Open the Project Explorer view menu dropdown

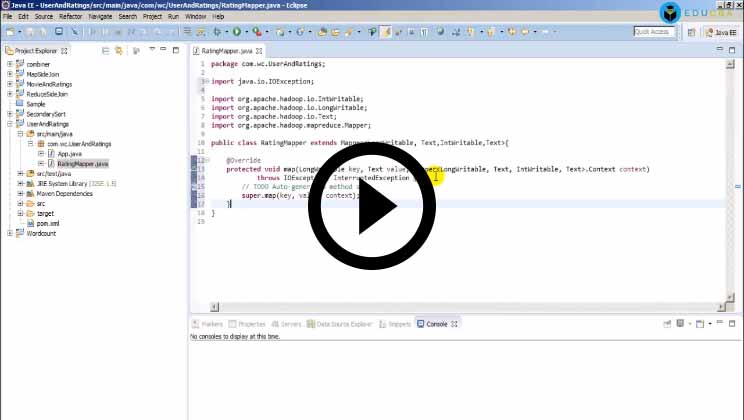[152, 50]
